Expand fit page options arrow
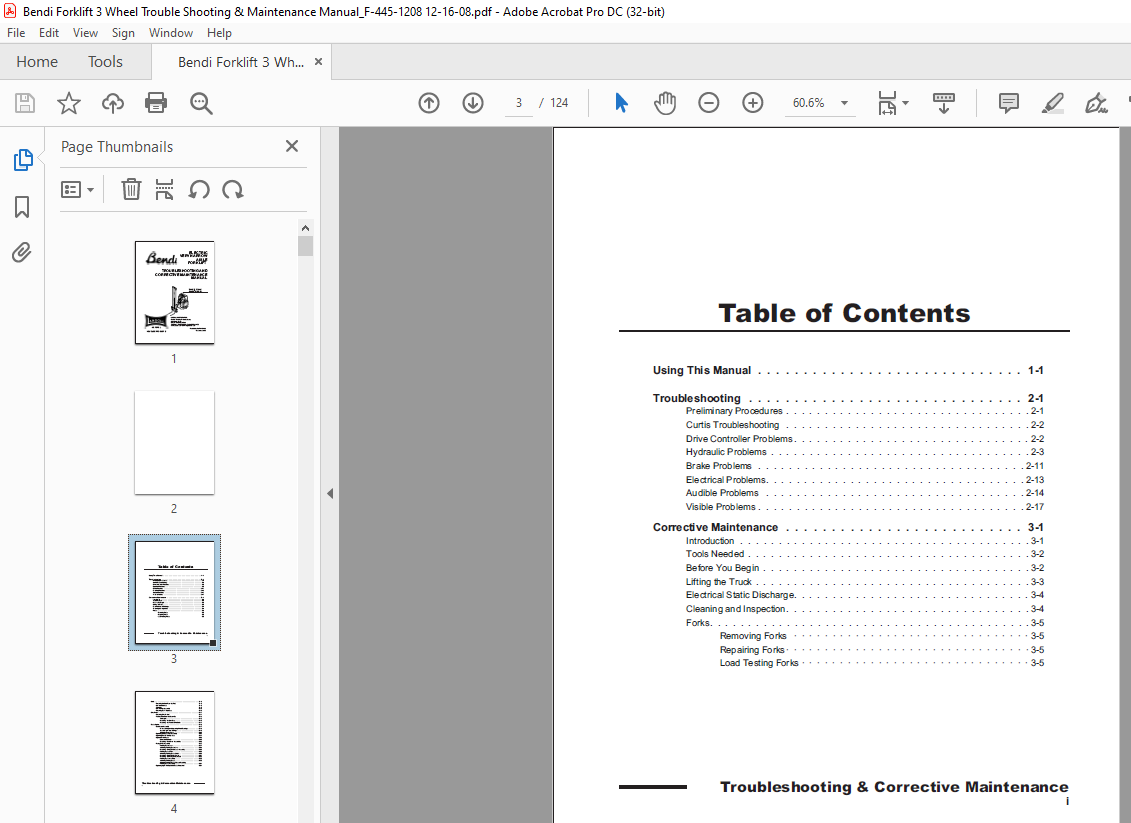Screen dimensions: 1131x823 coord(905,103)
